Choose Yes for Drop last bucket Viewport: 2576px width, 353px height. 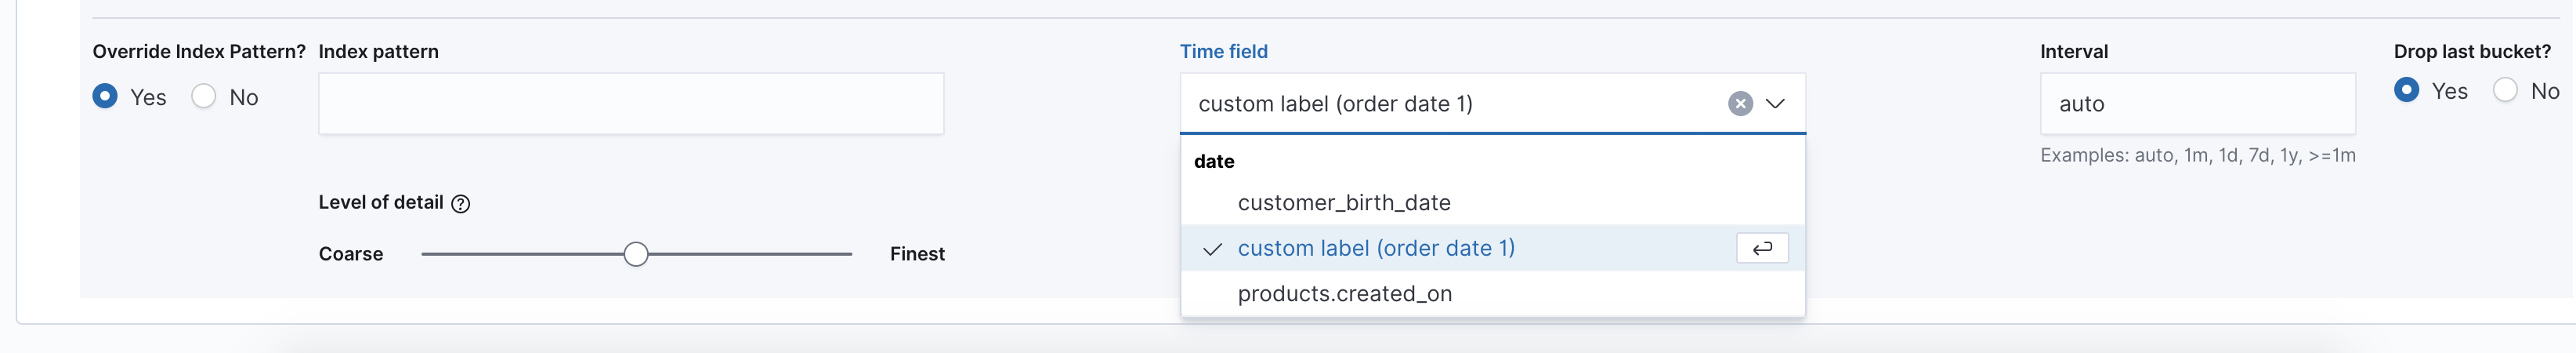[2407, 90]
